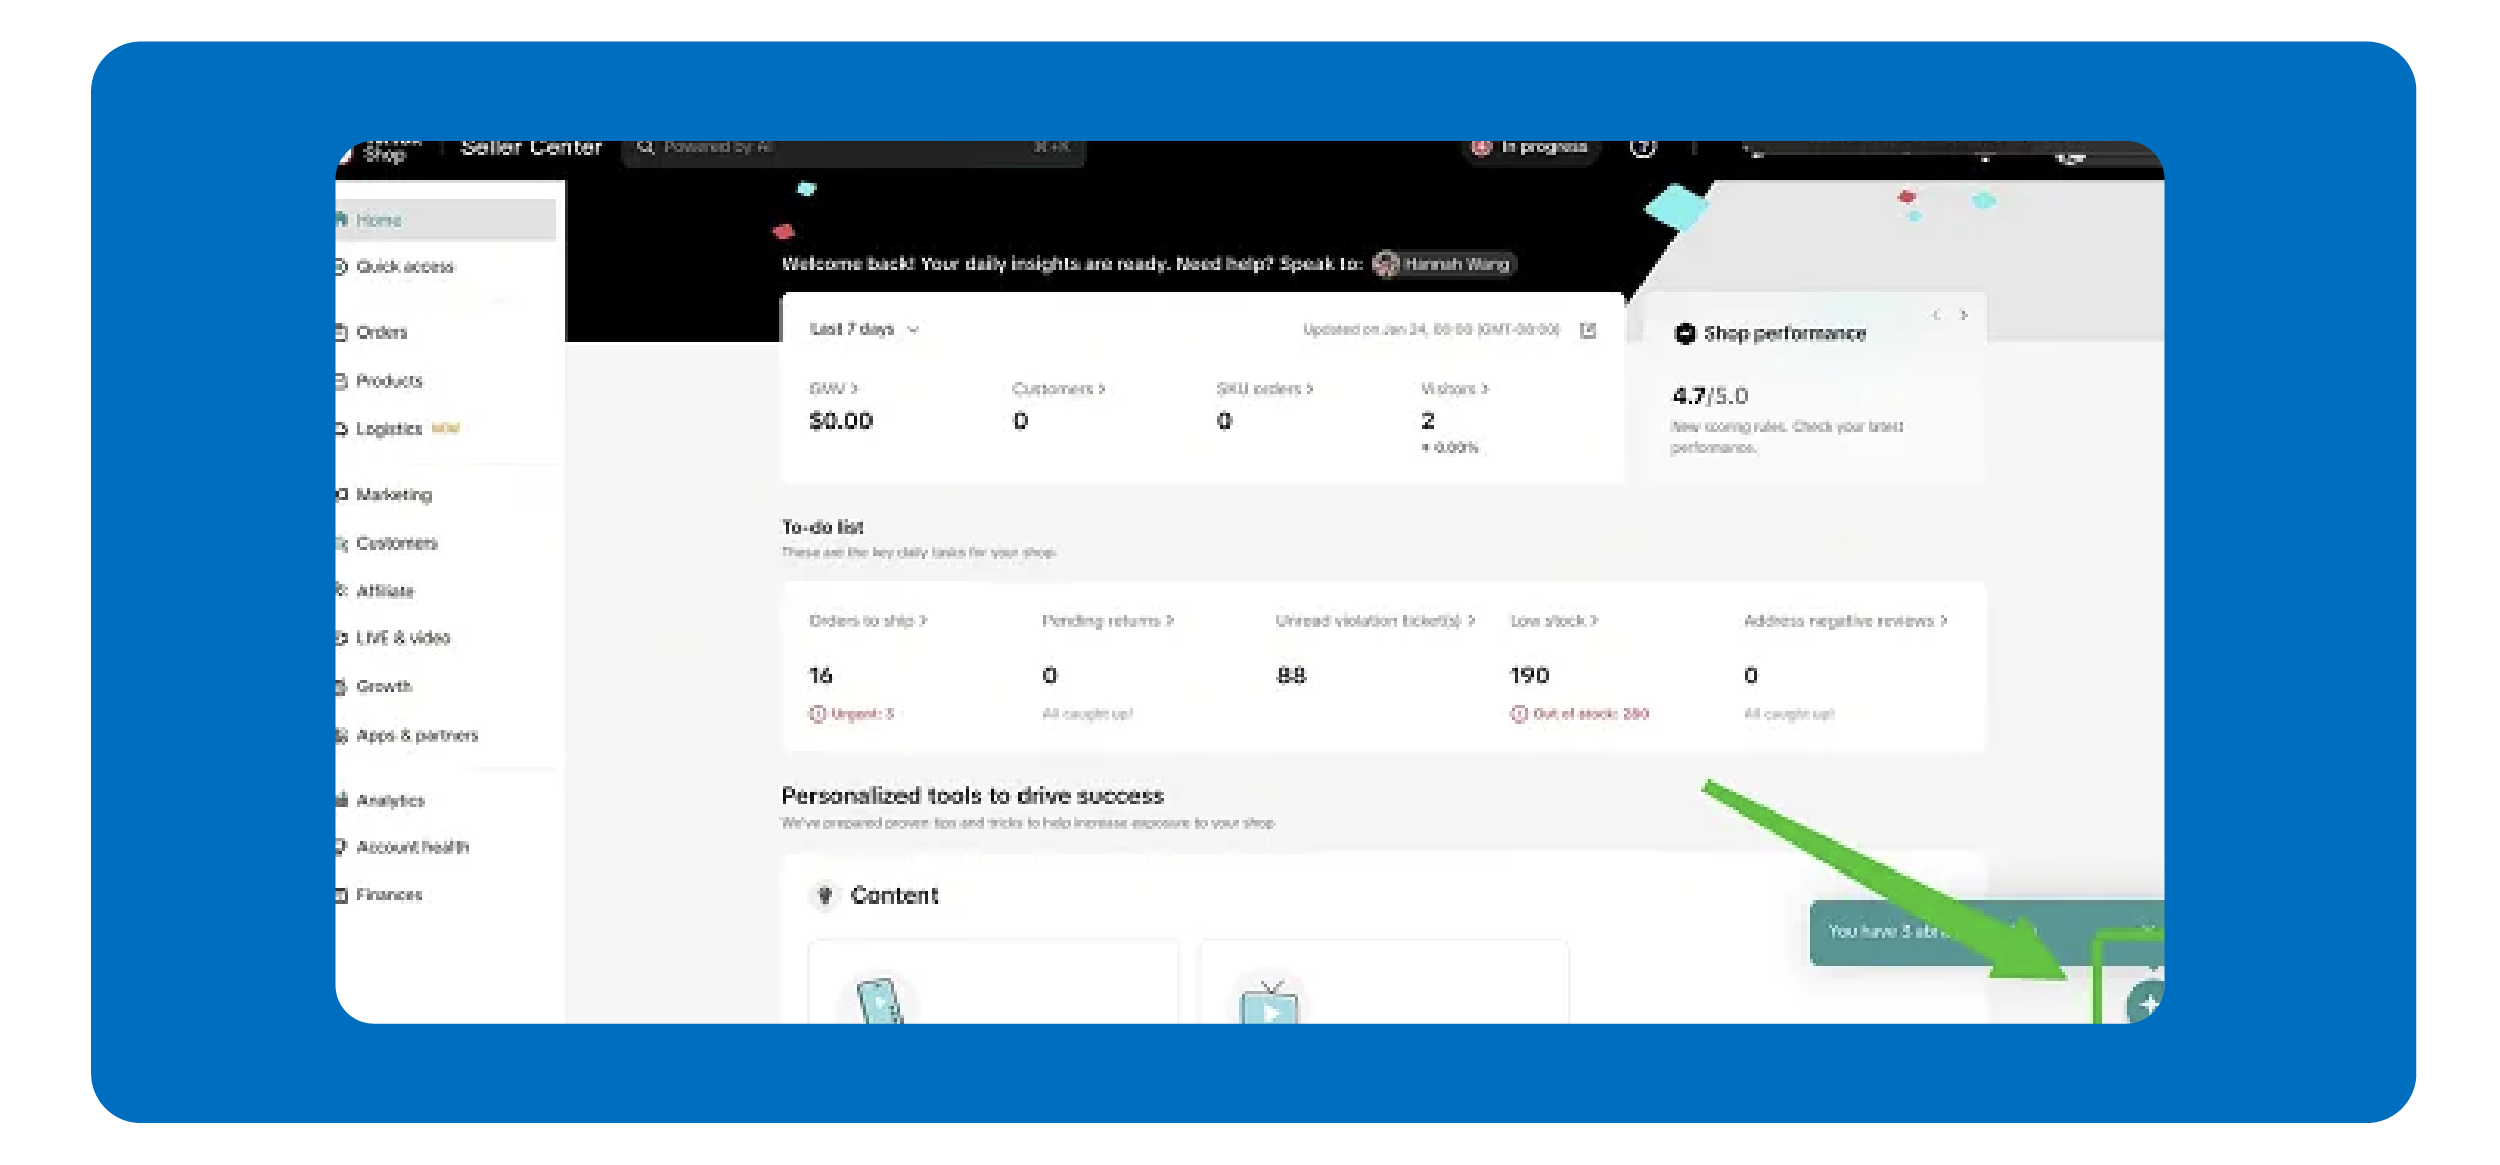
Task: Select Orders in the sidebar
Action: [x=381, y=332]
